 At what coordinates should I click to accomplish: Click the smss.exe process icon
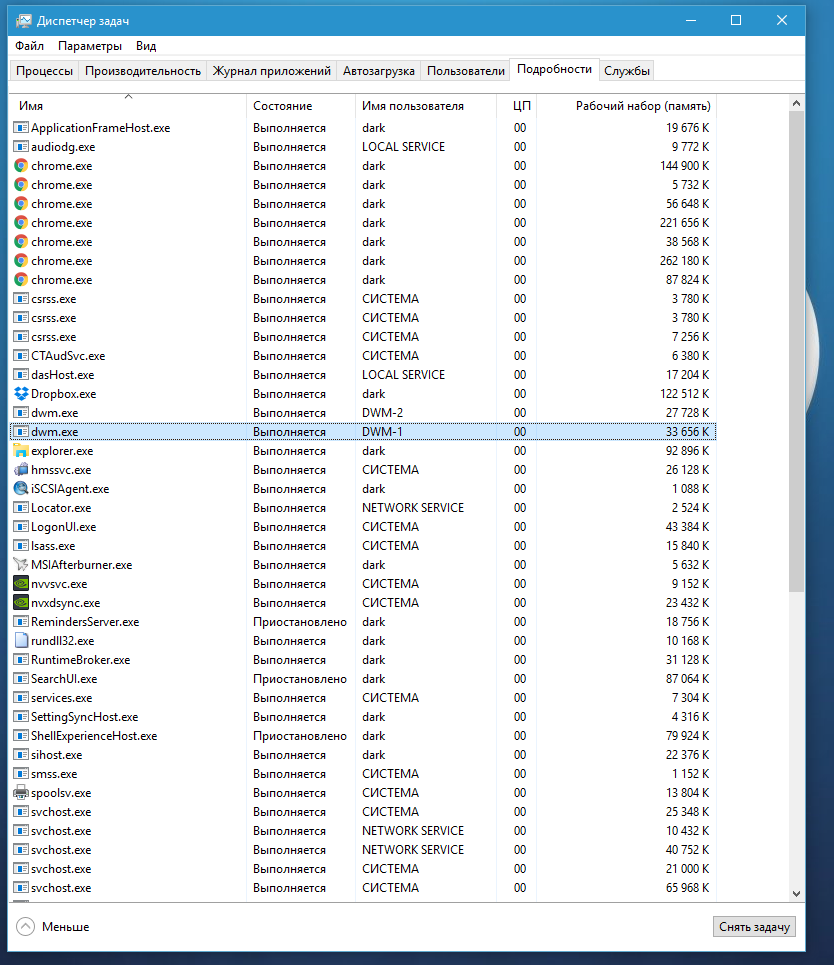pyautogui.click(x=21, y=774)
